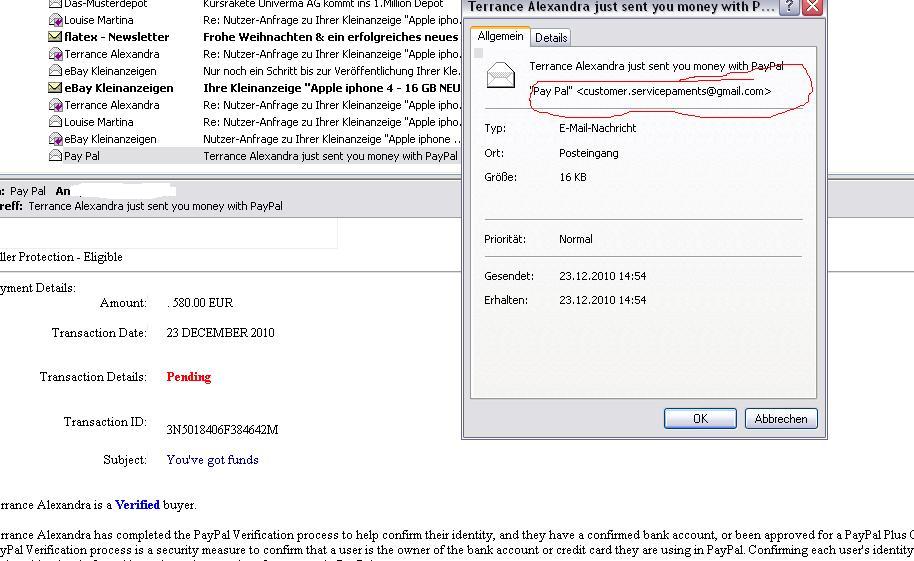The image size is (914, 561).
Task: Click opened envelope icon of second Louise Martina mail
Action: [55, 122]
